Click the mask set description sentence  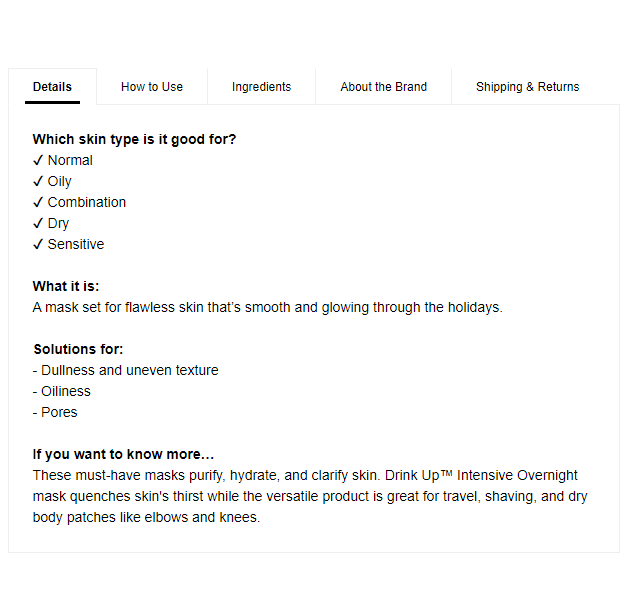click(x=267, y=307)
